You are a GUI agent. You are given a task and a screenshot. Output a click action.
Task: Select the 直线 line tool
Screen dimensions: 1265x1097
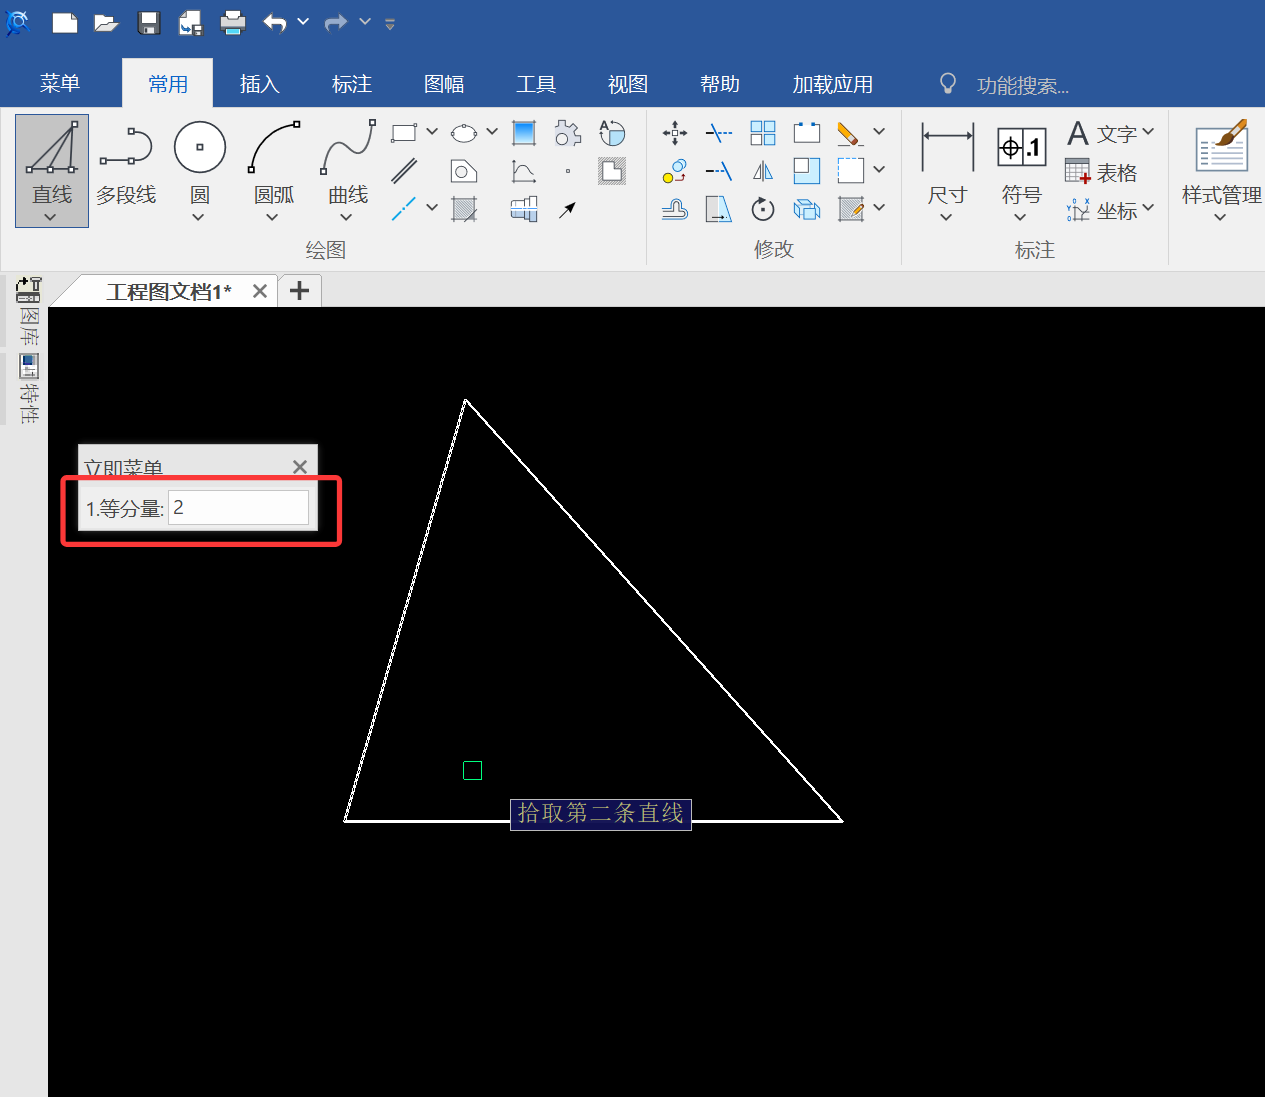[52, 160]
